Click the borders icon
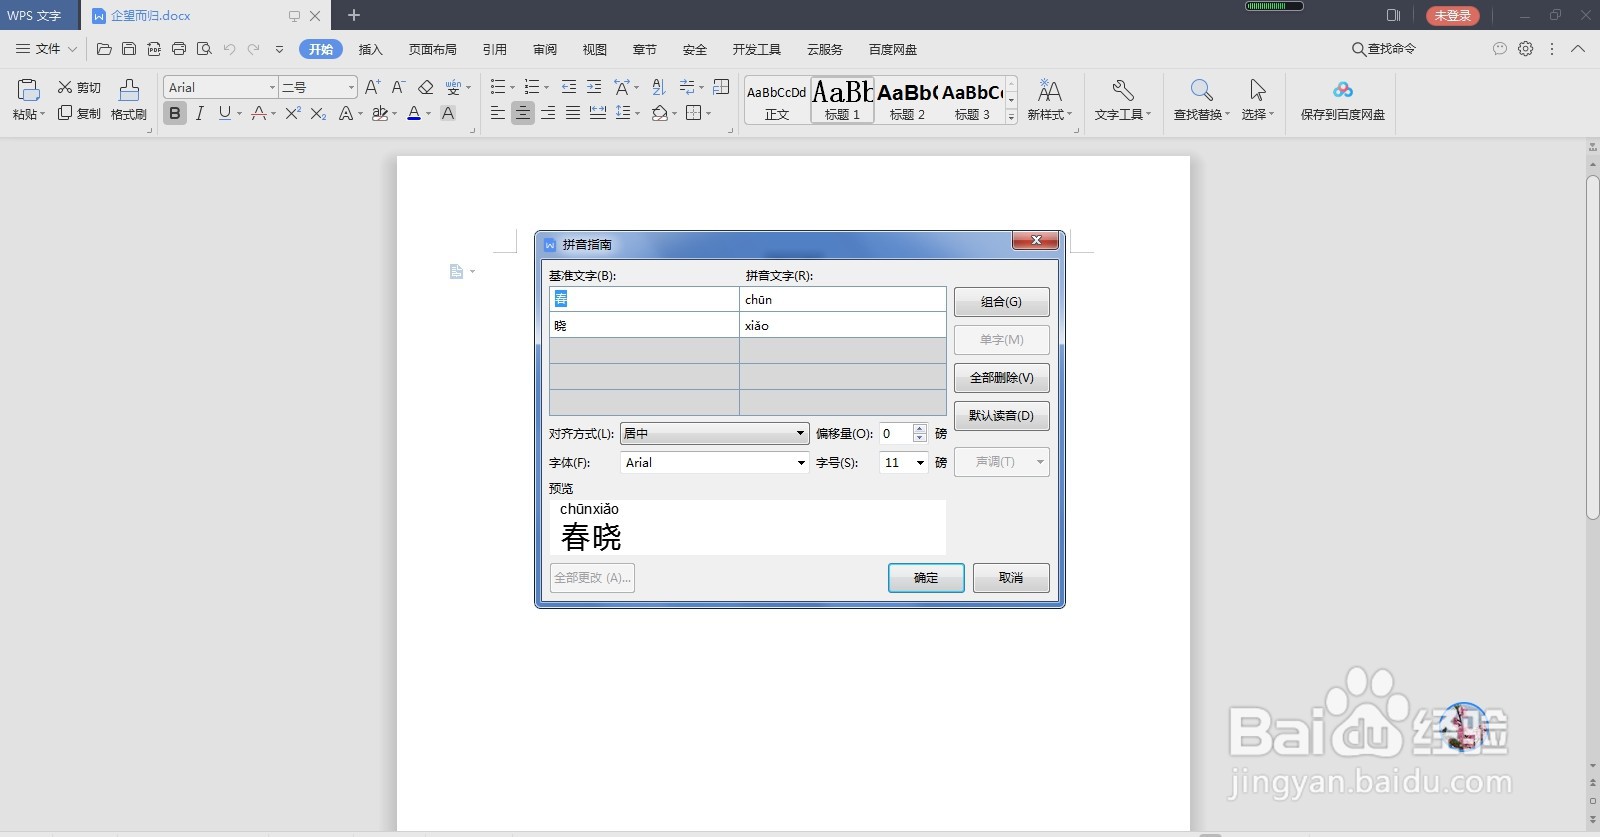Image resolution: width=1600 pixels, height=837 pixels. 694,114
